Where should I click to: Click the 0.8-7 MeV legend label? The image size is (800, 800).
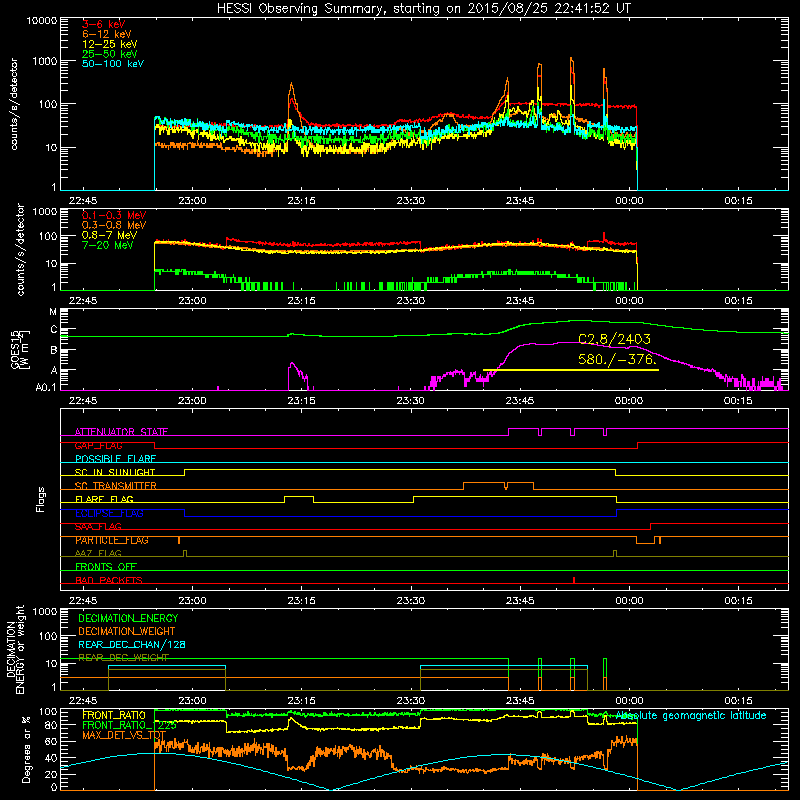click(x=109, y=235)
